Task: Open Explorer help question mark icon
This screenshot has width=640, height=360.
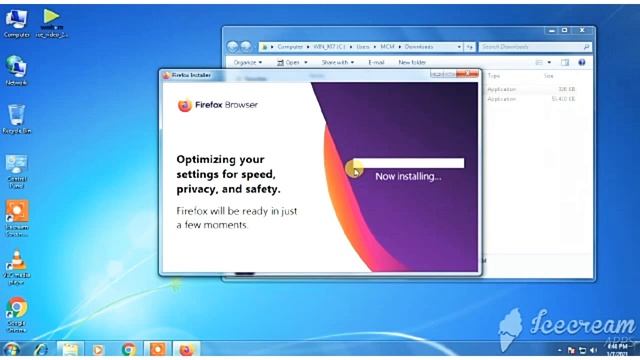Action: point(582,62)
